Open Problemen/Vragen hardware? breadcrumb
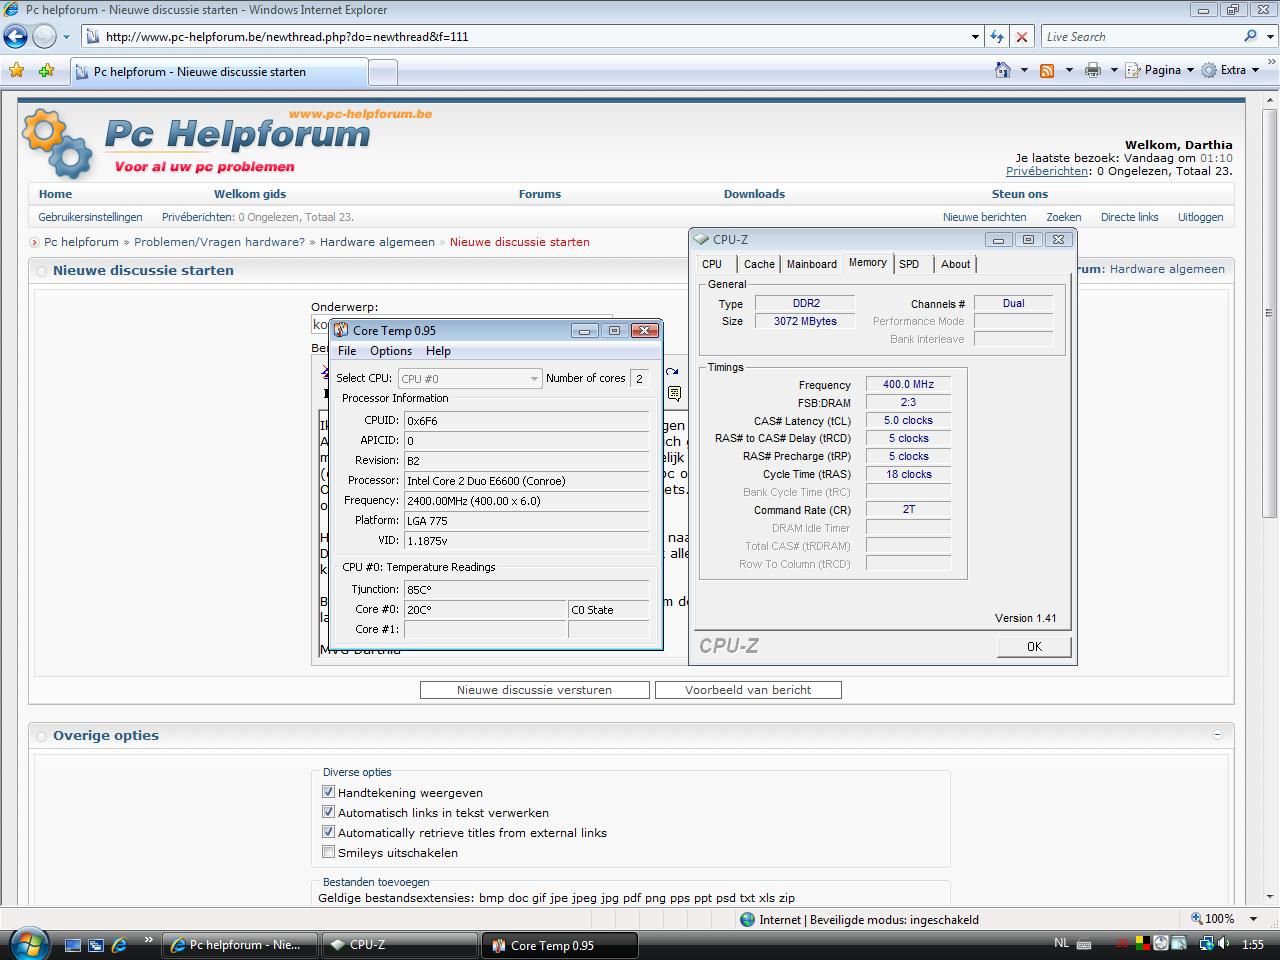This screenshot has width=1280, height=960. [x=219, y=242]
